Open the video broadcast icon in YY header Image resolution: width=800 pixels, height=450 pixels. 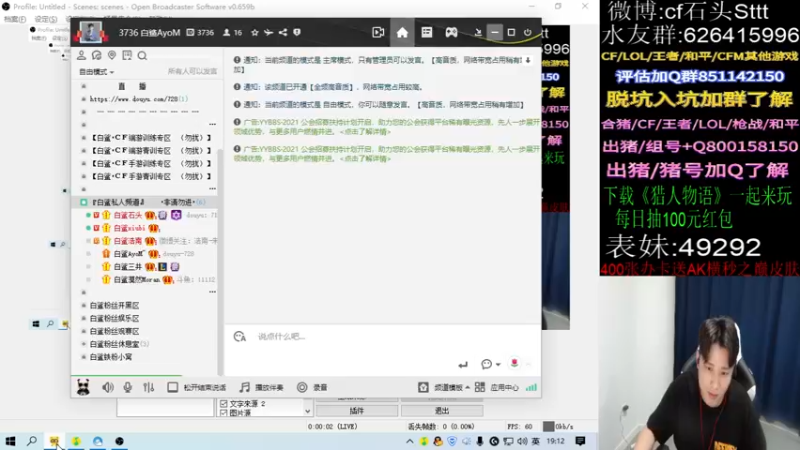point(378,33)
